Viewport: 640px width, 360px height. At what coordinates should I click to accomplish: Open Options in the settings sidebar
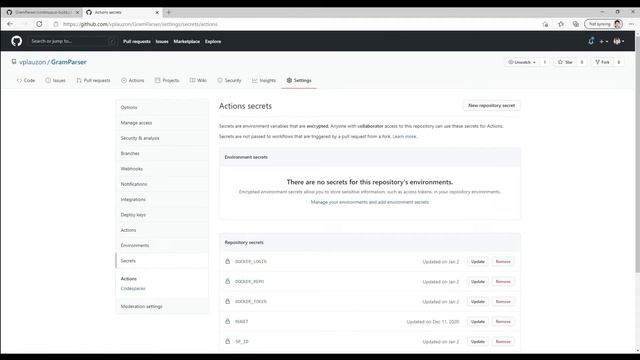[x=162, y=107]
